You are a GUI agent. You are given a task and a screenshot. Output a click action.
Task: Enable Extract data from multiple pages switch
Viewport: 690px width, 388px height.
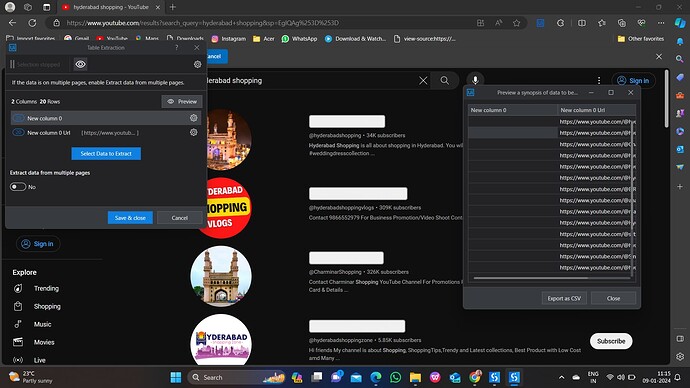(x=18, y=187)
